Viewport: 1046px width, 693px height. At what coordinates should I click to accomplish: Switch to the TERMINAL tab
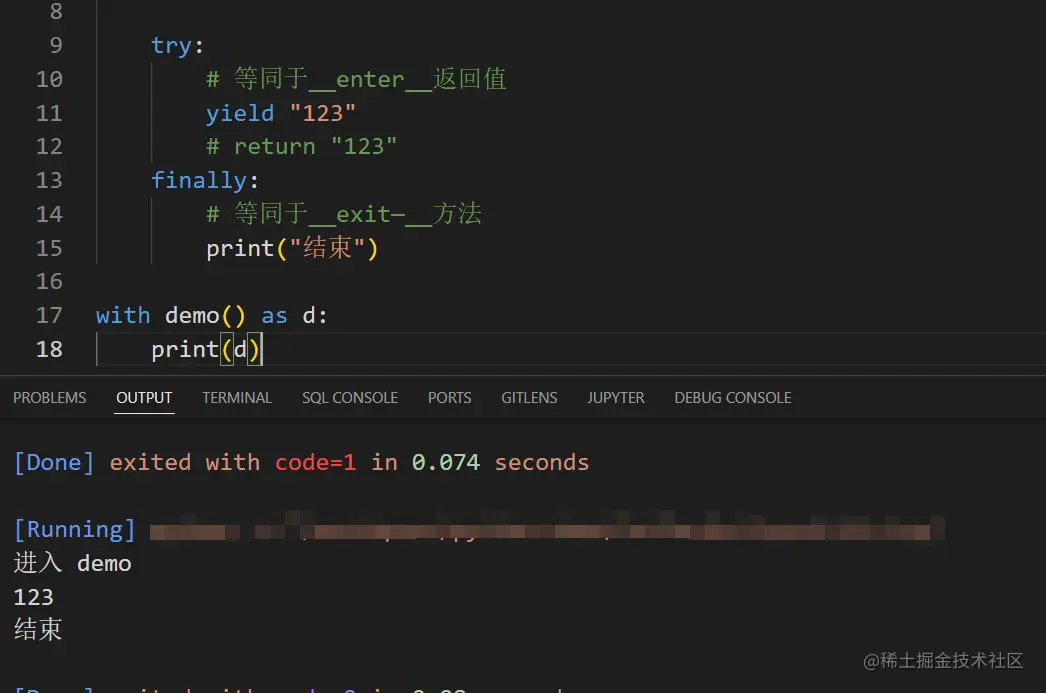pyautogui.click(x=237, y=398)
